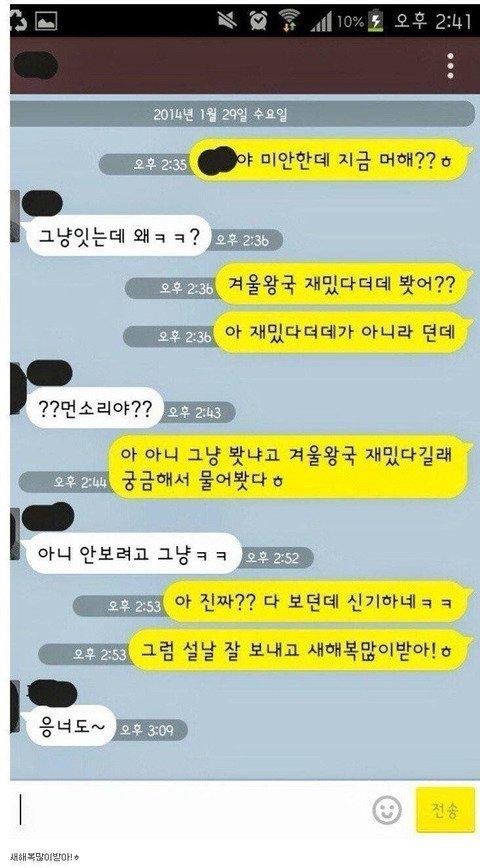Tap the '응너도~' reply bubble
The image size is (480, 868).
(69, 725)
